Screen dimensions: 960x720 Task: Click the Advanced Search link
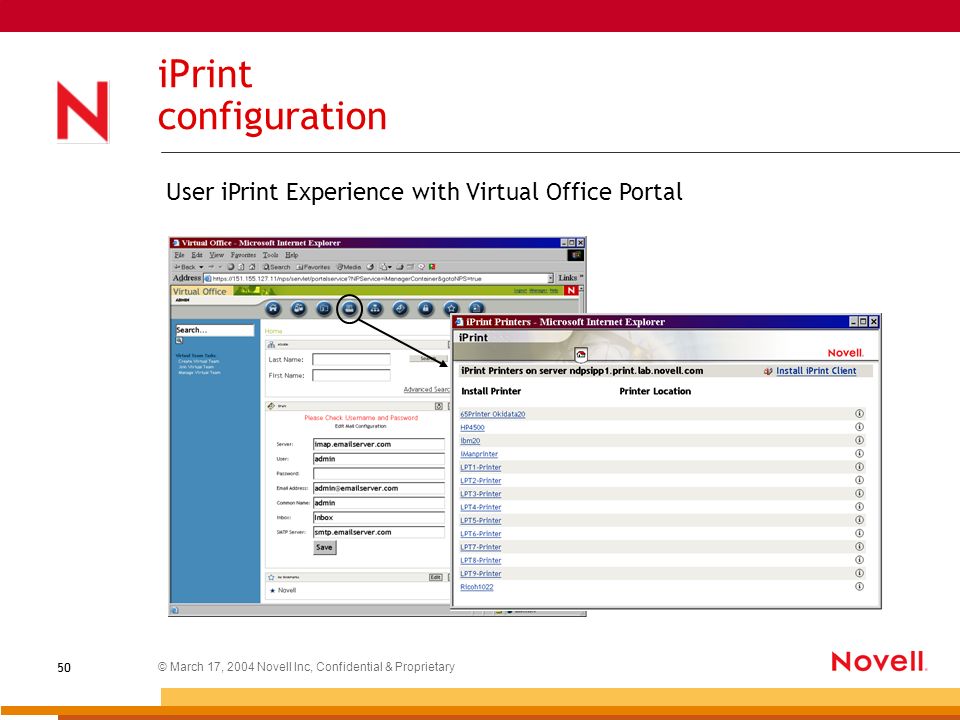(x=426, y=389)
